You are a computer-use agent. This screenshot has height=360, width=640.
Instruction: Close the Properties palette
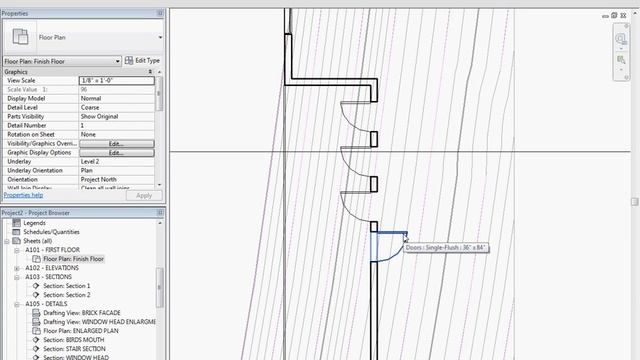tap(160, 13)
